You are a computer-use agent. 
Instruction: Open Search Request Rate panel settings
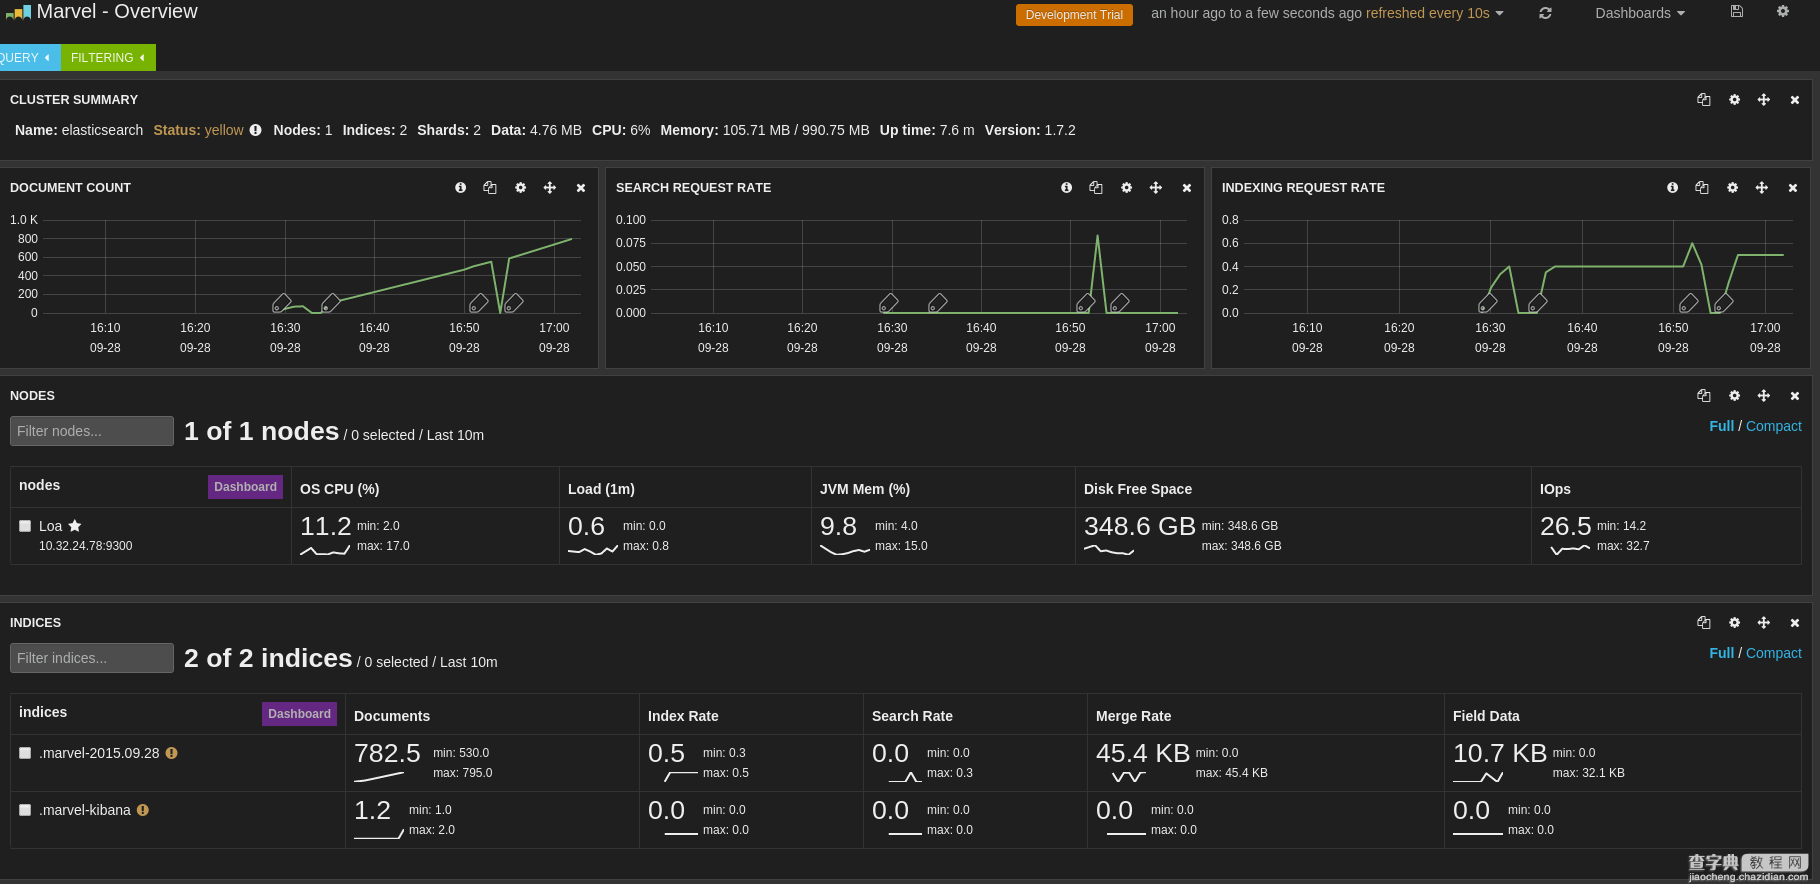coord(1127,188)
